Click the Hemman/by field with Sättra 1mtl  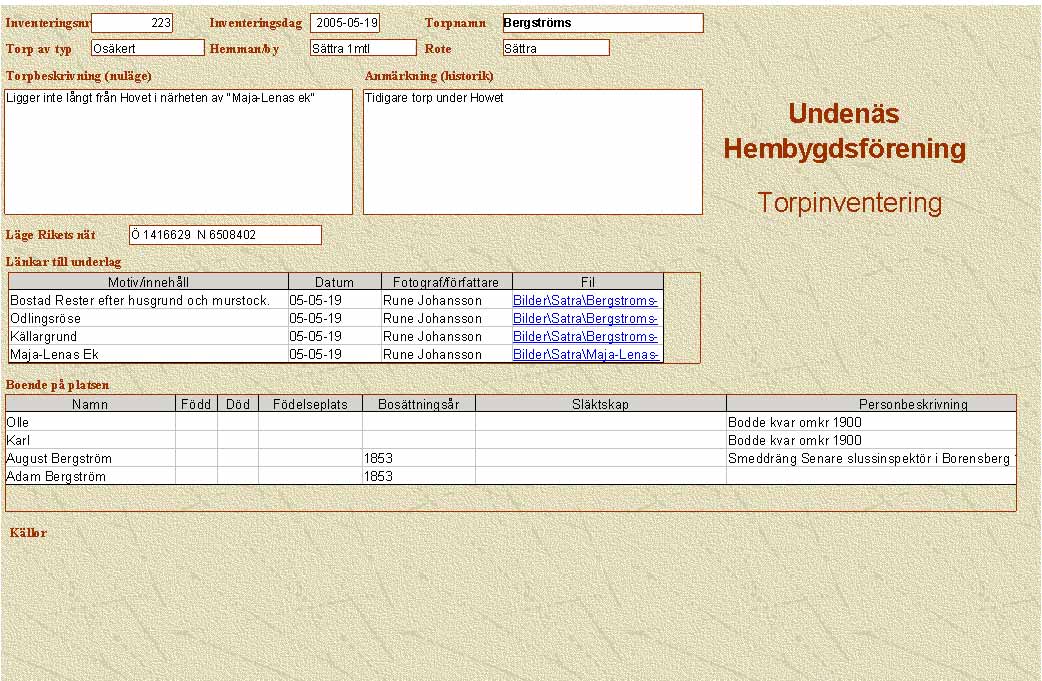[x=362, y=48]
